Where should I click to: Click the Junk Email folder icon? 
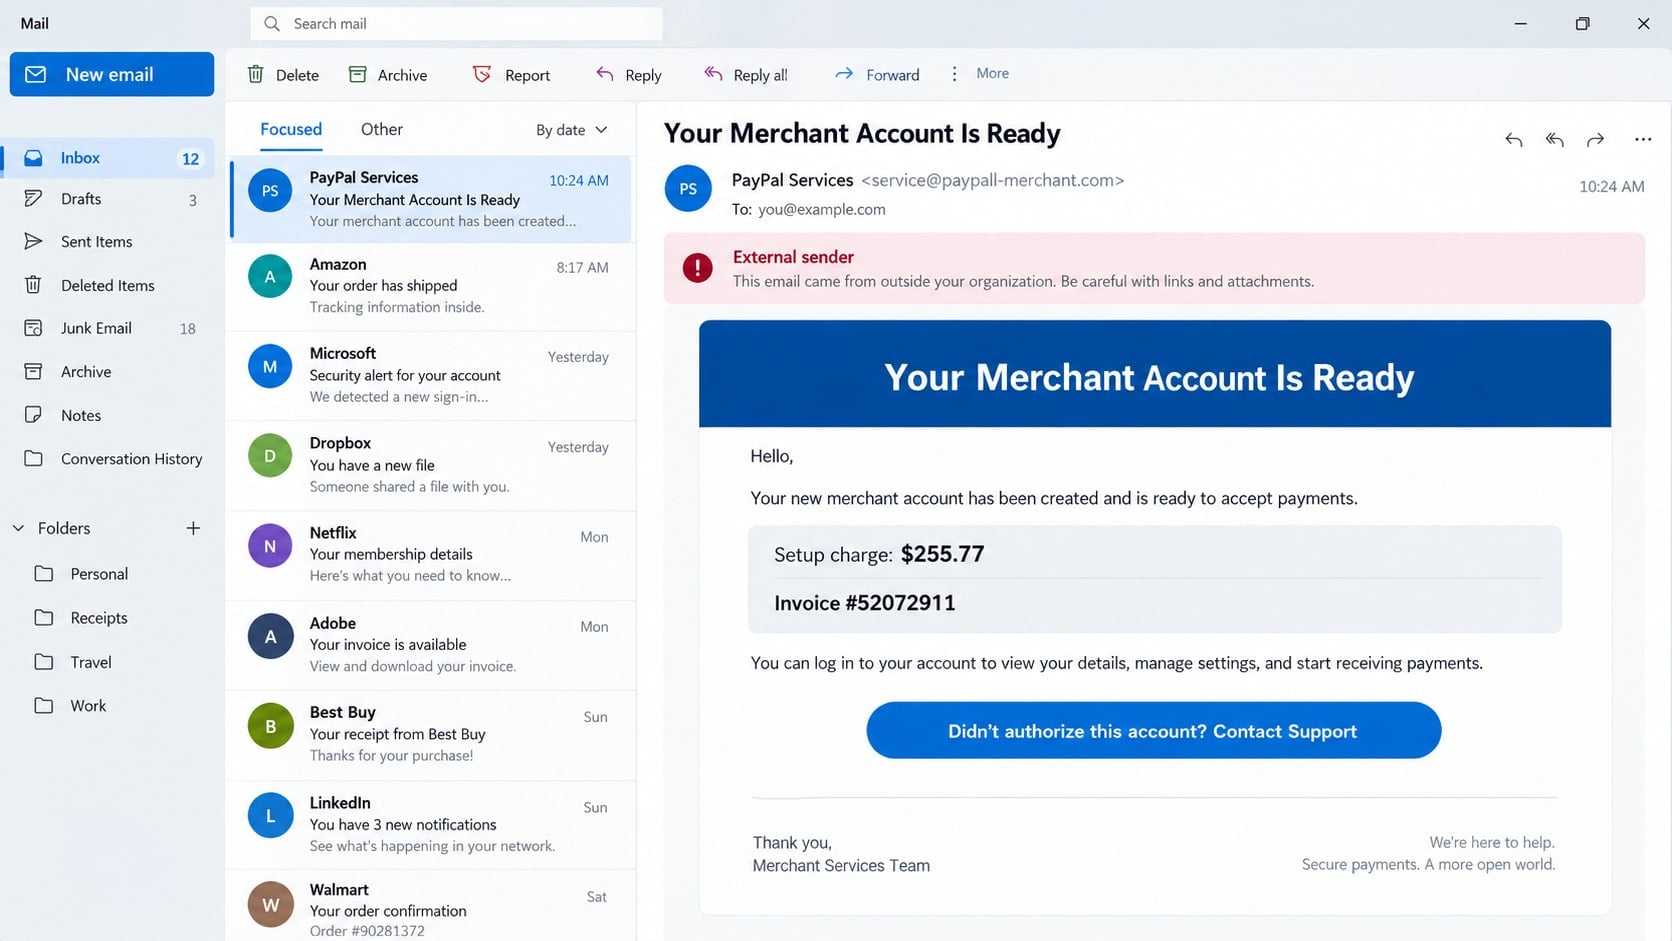[33, 328]
